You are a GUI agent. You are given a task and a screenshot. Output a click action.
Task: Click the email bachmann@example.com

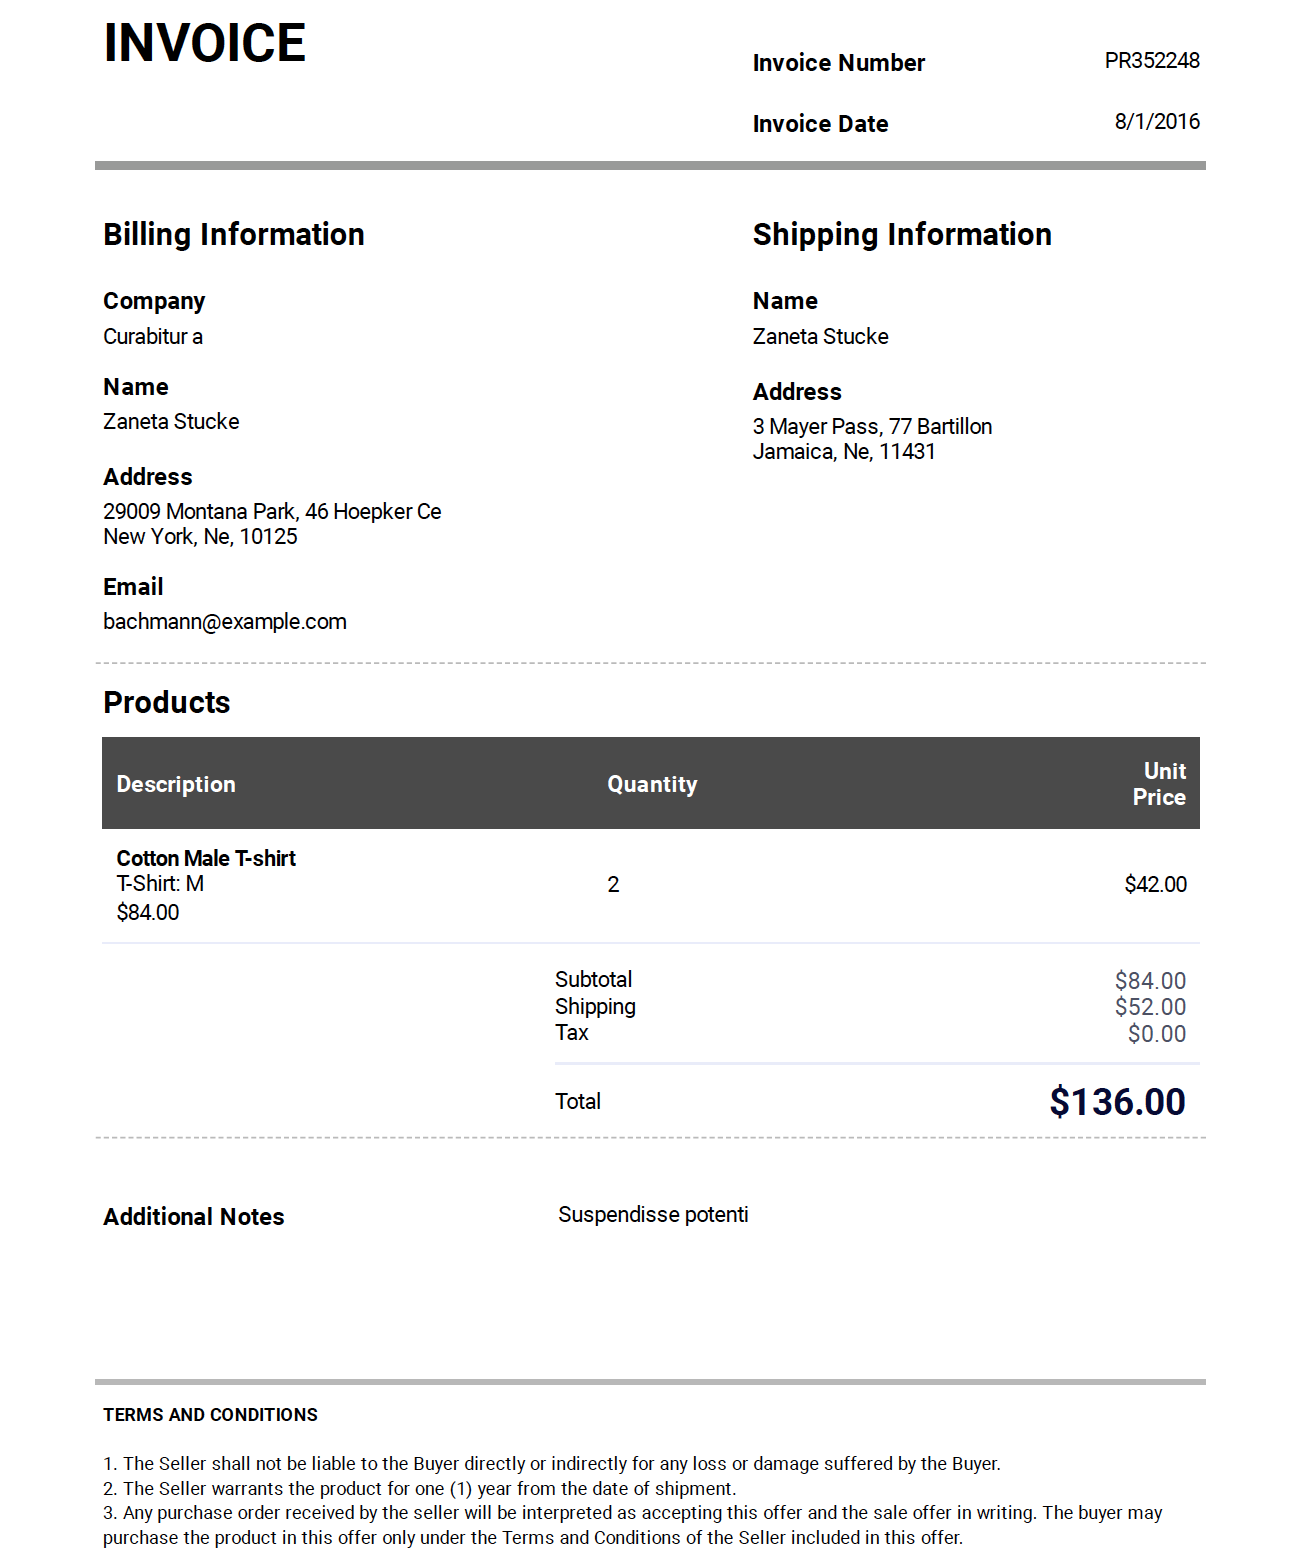tap(225, 622)
